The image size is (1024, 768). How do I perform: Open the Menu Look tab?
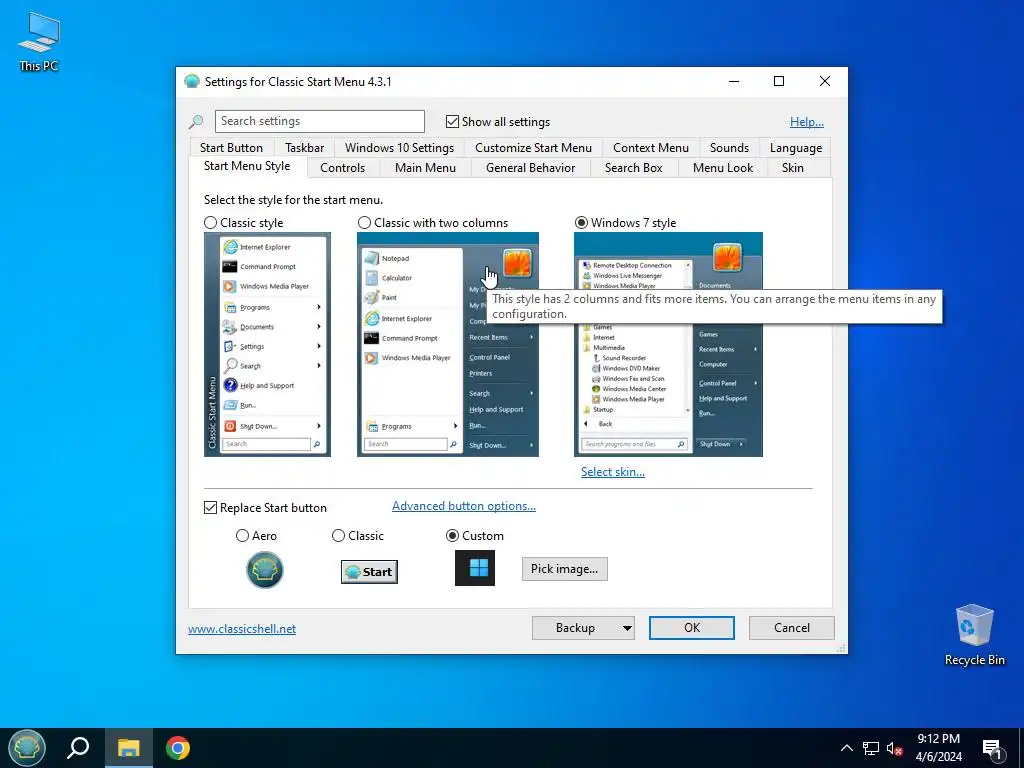pyautogui.click(x=723, y=168)
